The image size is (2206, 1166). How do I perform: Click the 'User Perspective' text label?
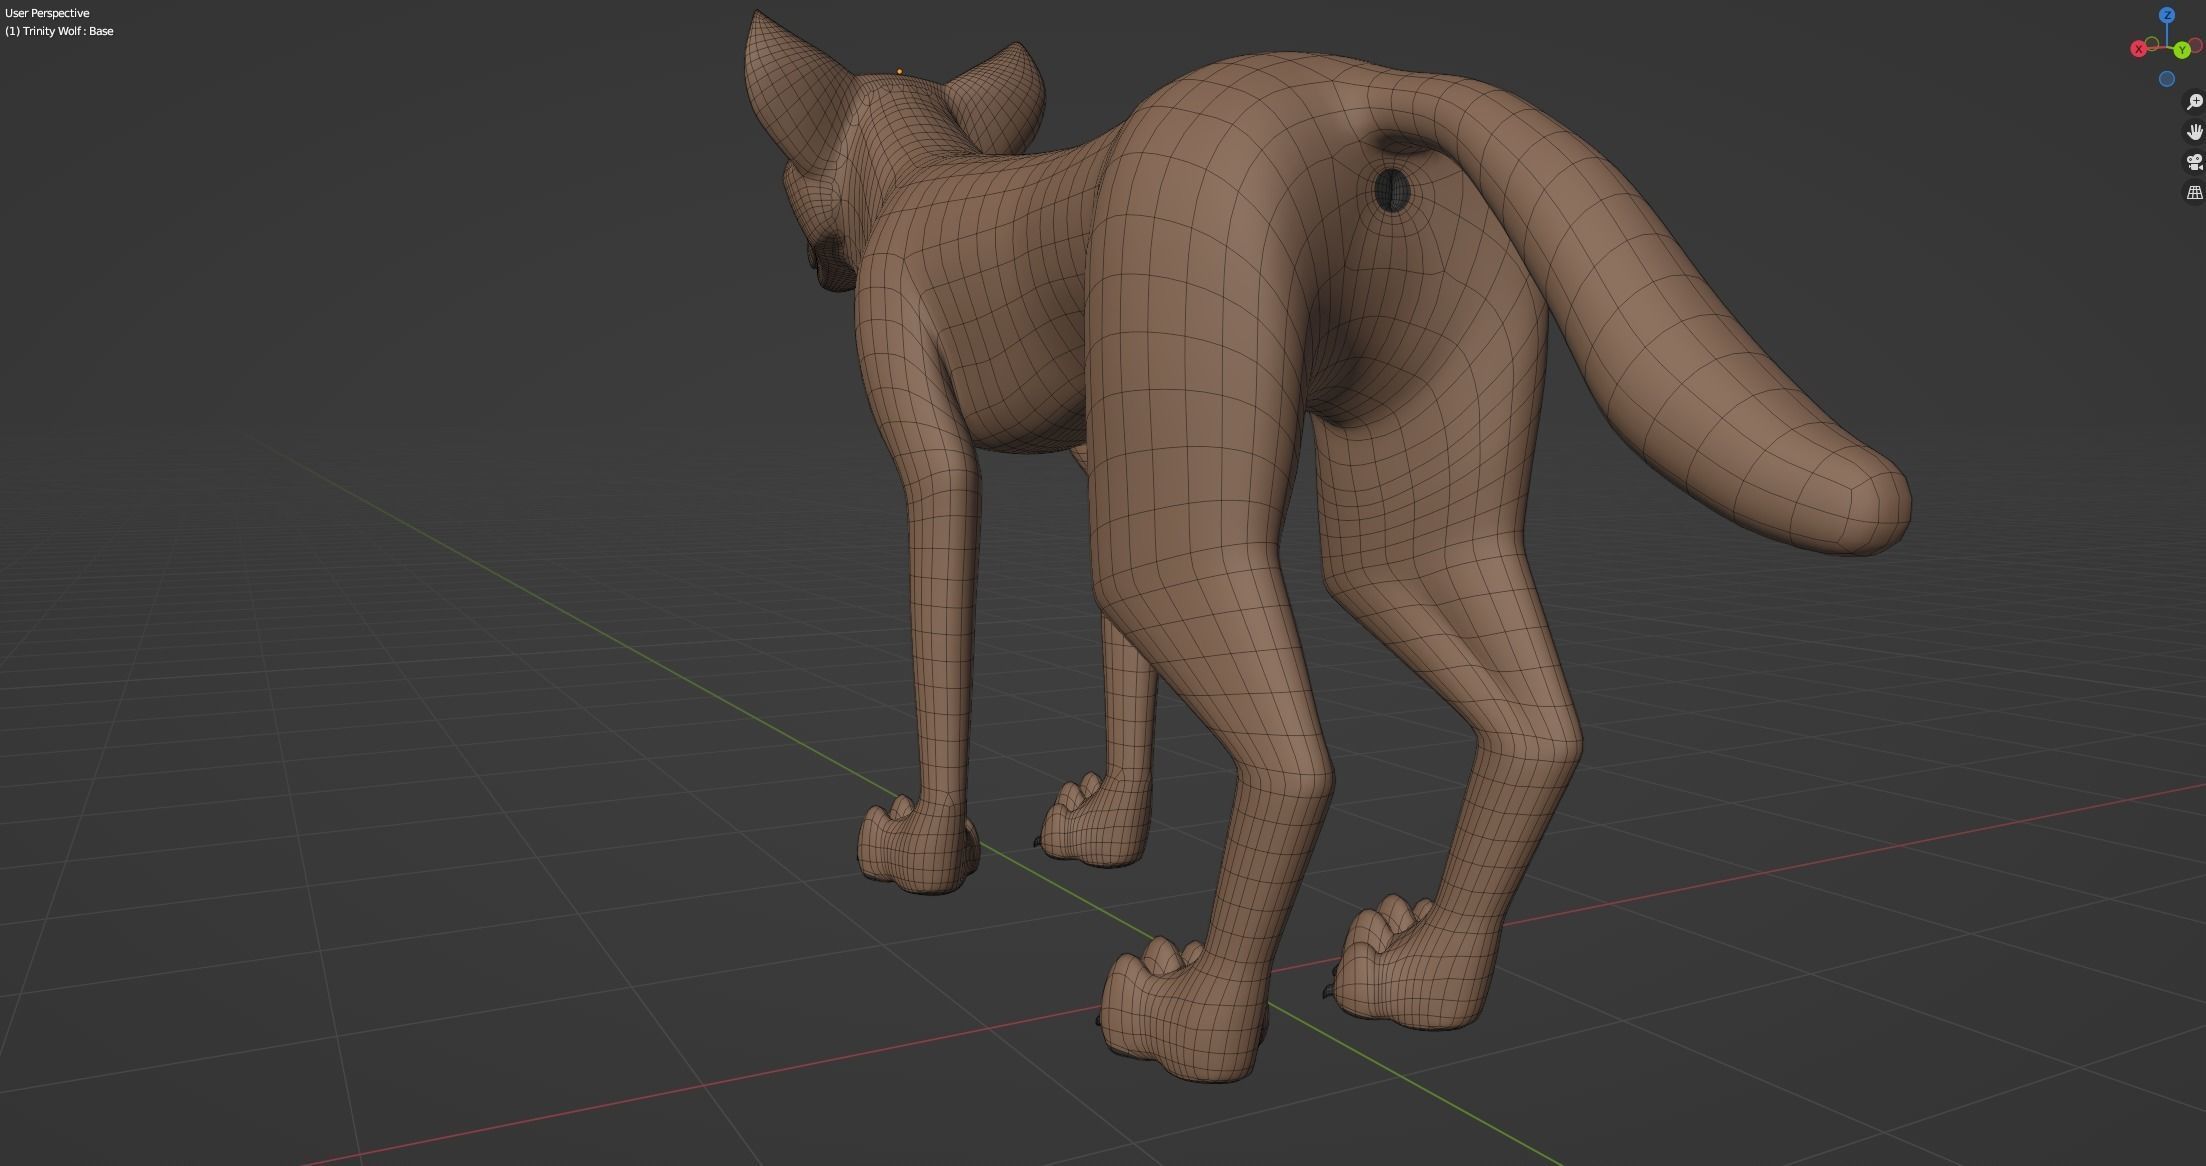coord(47,13)
